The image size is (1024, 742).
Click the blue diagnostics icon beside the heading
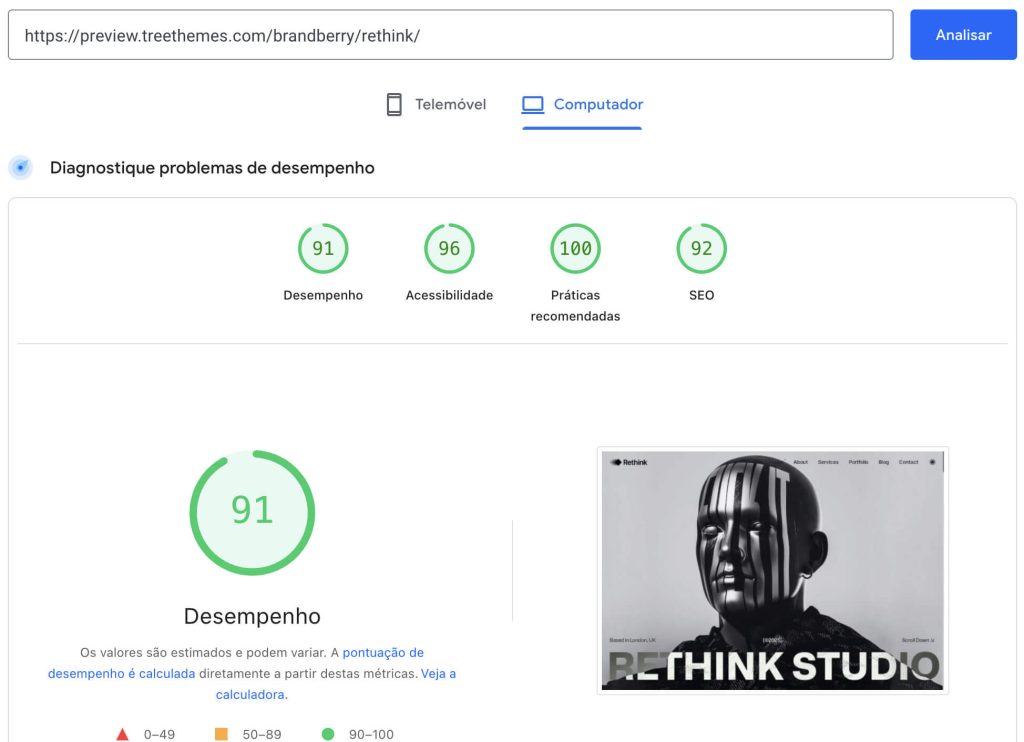pos(20,168)
